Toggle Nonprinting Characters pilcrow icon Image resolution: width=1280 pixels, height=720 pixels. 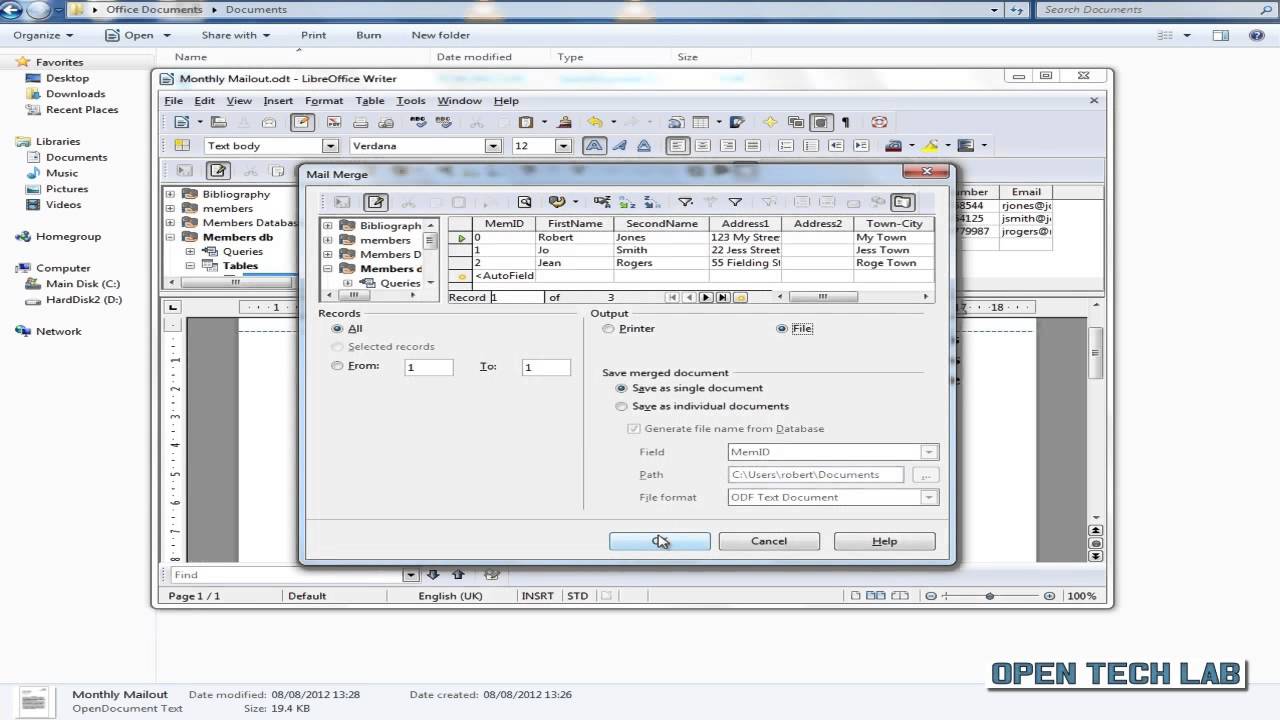click(846, 122)
